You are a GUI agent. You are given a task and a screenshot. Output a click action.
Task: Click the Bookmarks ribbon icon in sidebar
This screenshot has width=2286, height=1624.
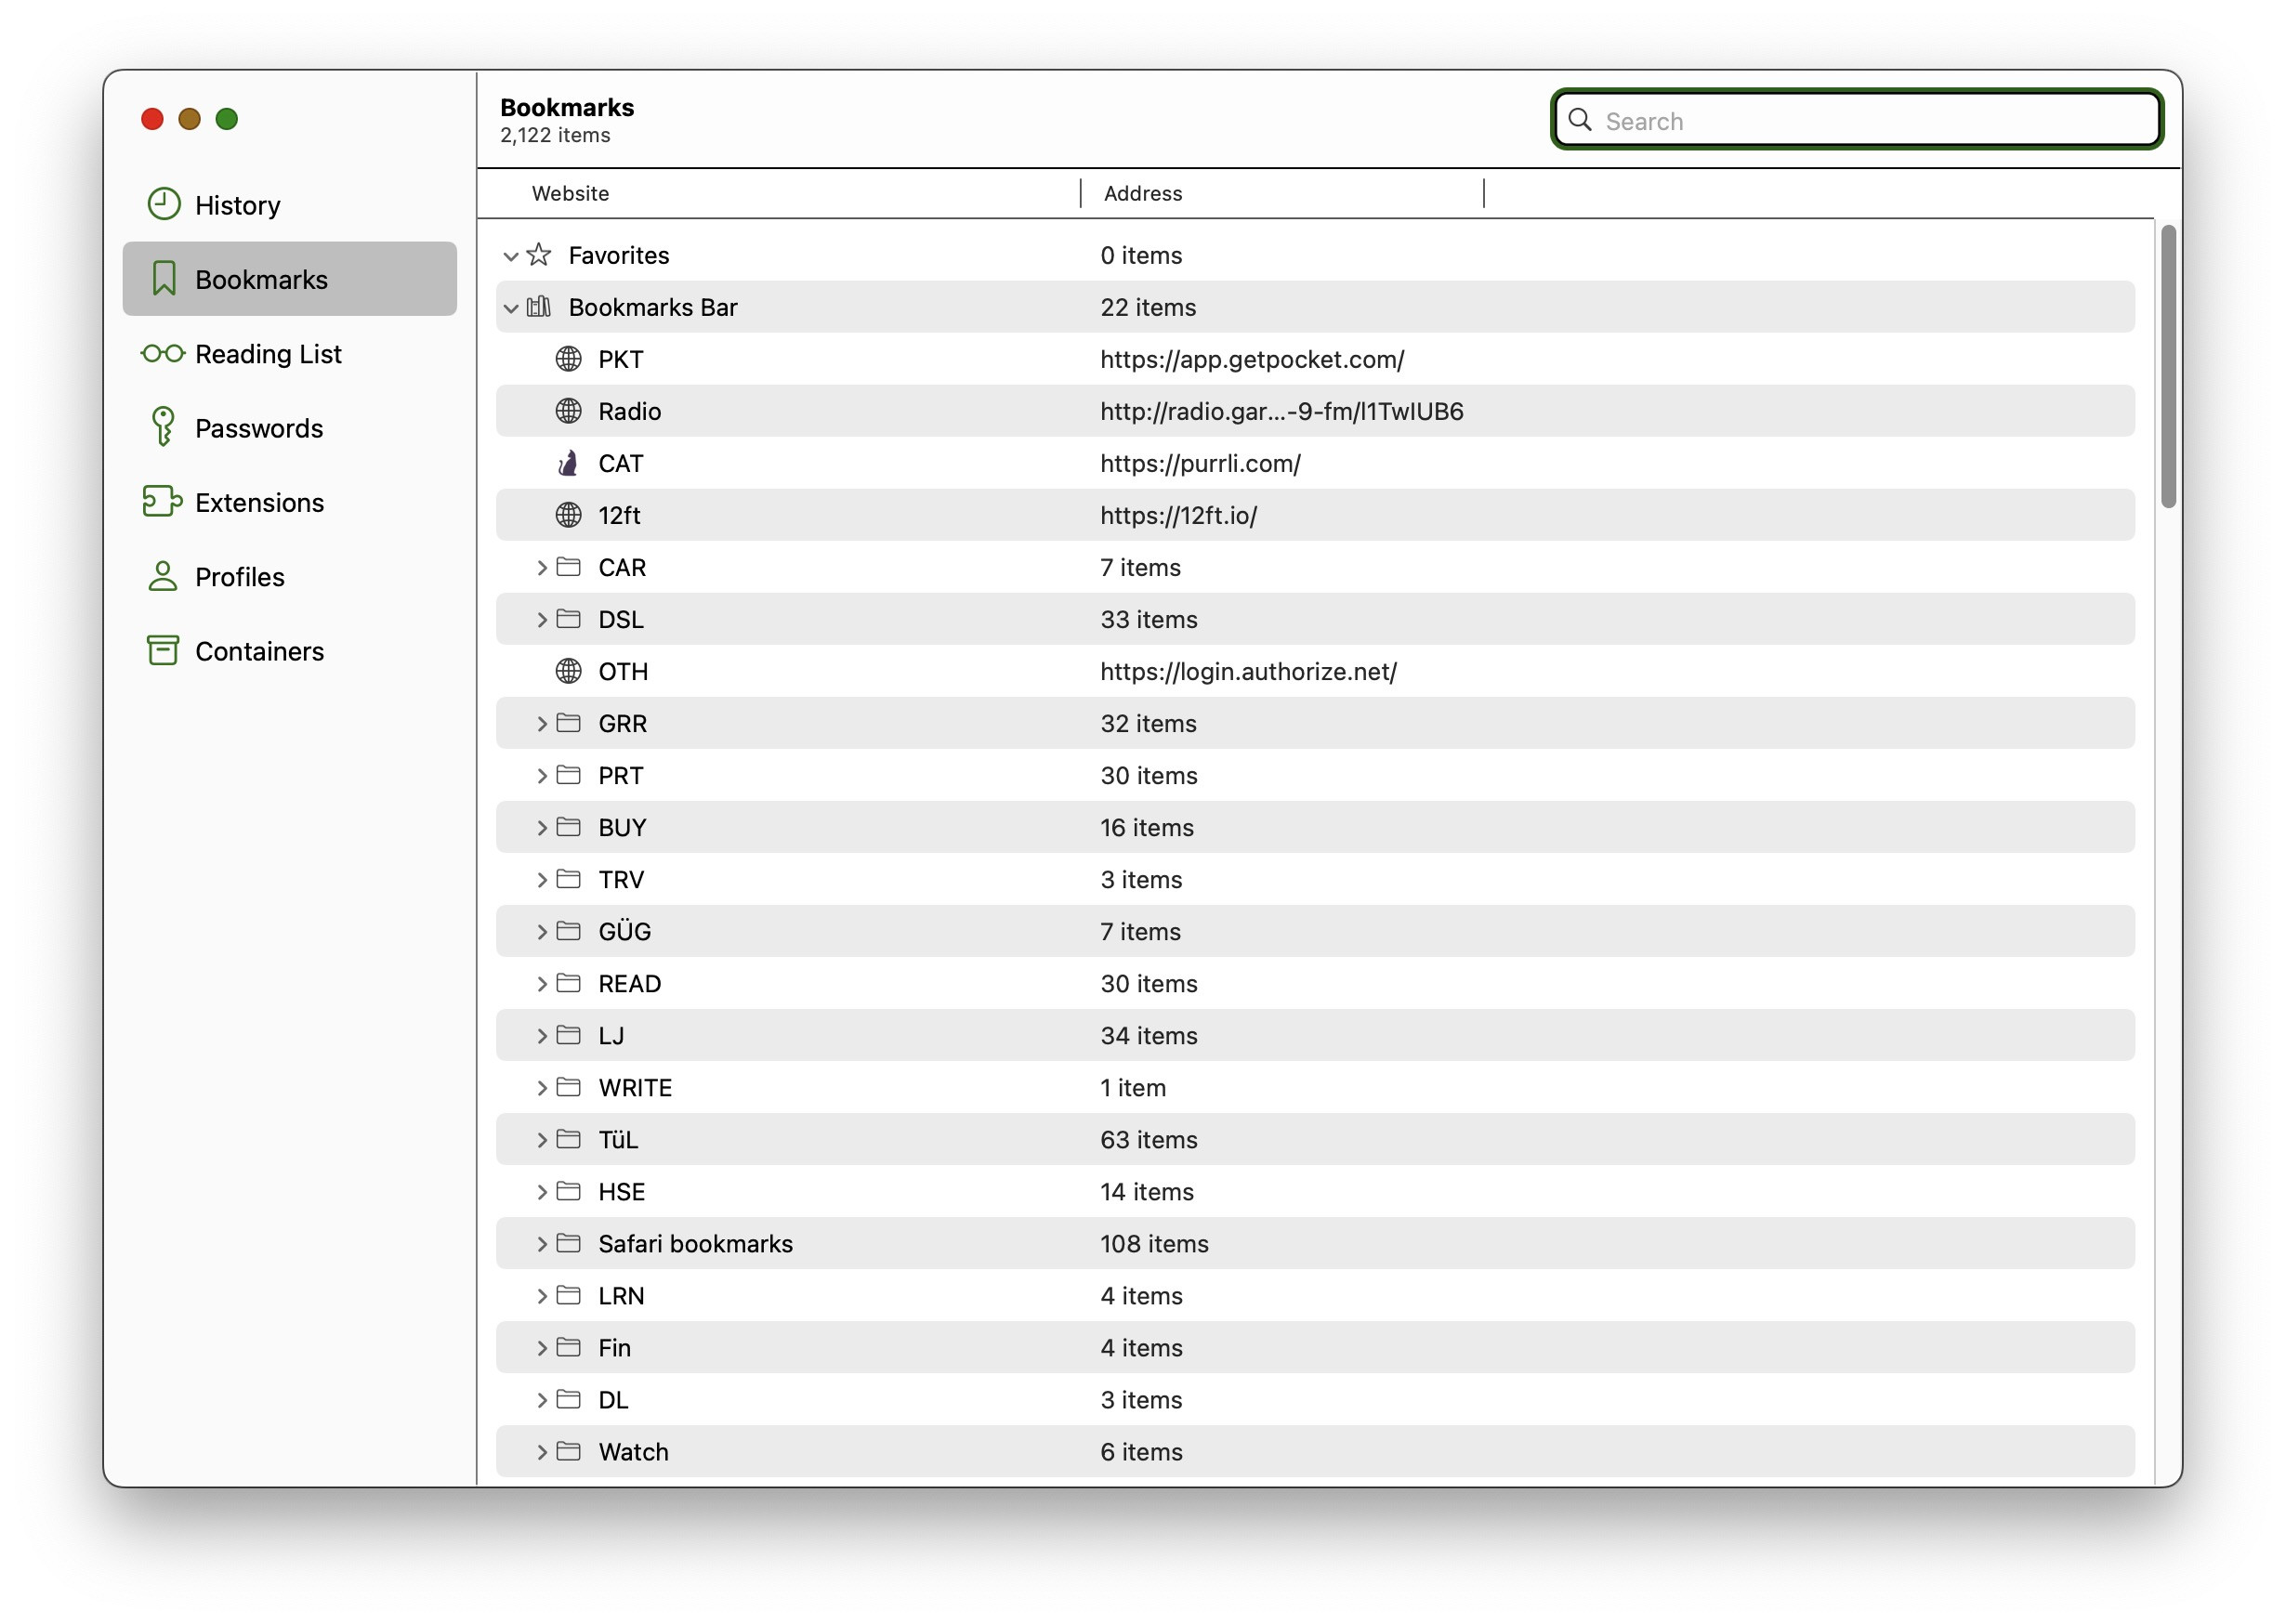click(x=164, y=279)
